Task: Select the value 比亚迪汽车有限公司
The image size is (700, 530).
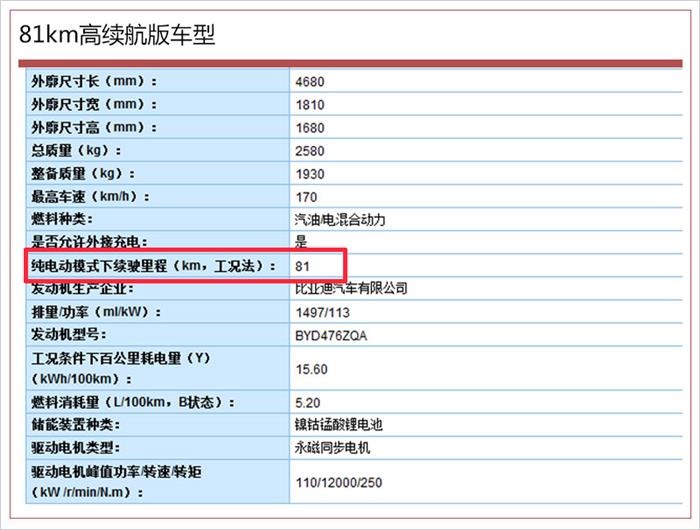Action: pos(351,288)
